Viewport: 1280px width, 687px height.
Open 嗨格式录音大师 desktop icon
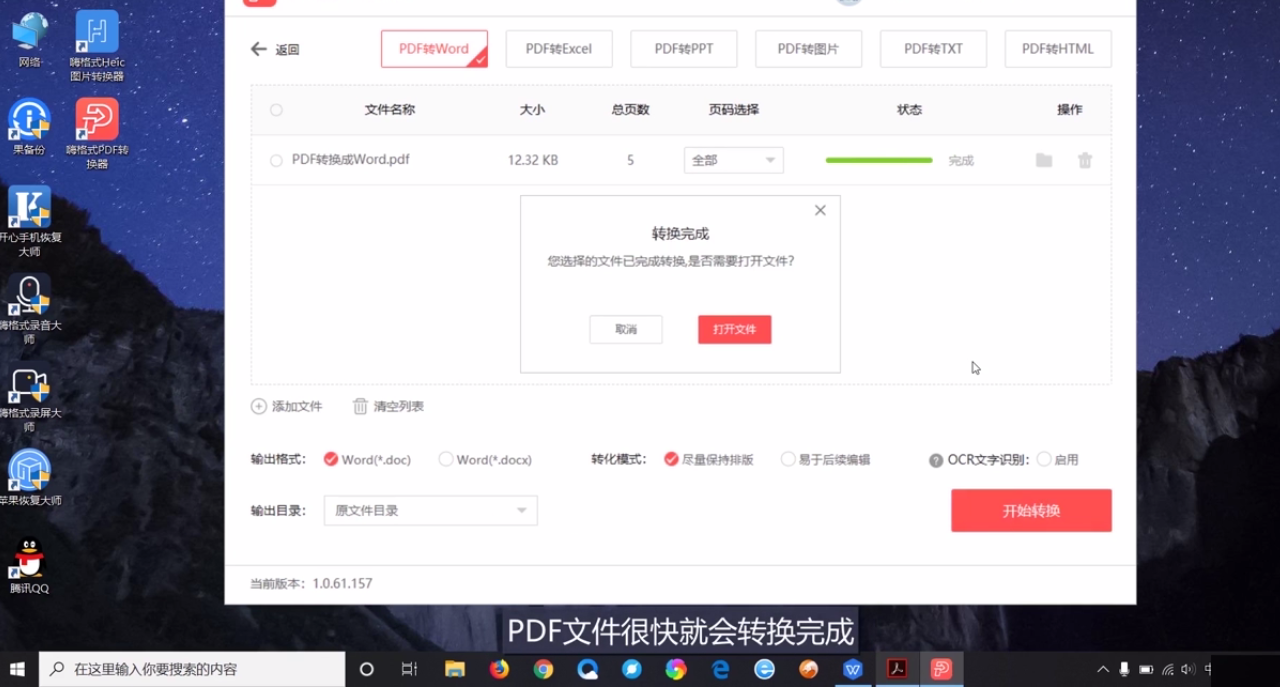click(29, 310)
